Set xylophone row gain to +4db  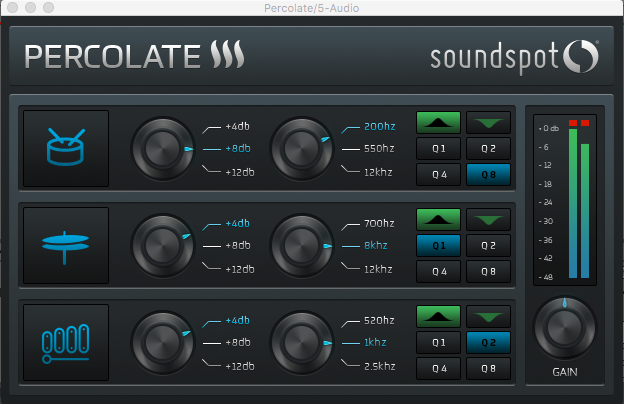(x=237, y=320)
